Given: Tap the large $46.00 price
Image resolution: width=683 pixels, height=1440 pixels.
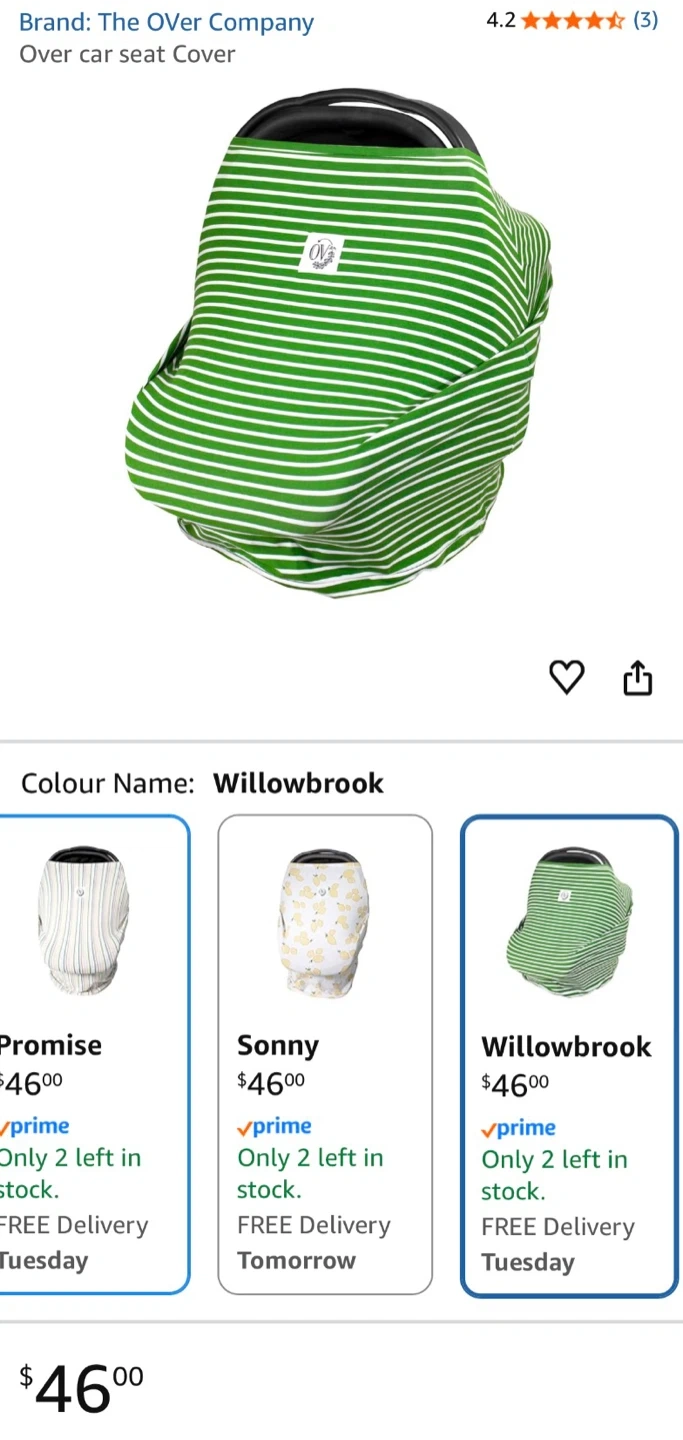Looking at the screenshot, I should (81, 1388).
